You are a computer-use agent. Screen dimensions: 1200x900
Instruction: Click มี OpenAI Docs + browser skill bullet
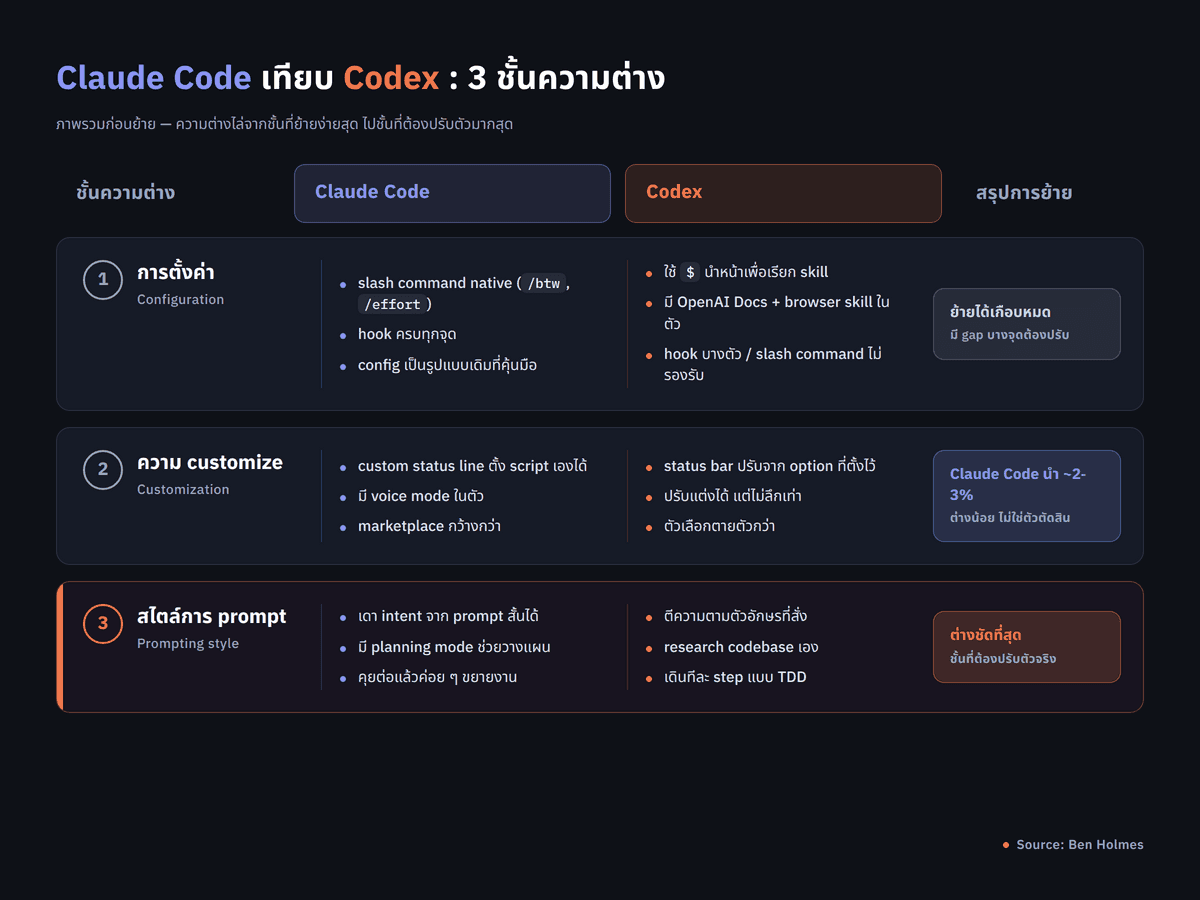point(776,313)
